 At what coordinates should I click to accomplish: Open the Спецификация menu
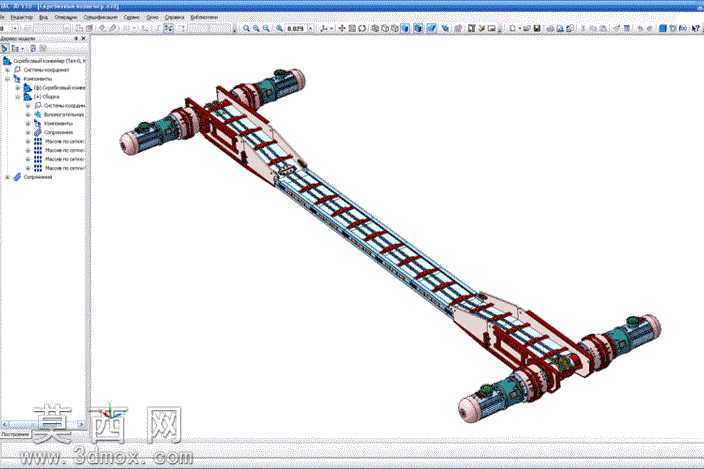pos(101,17)
